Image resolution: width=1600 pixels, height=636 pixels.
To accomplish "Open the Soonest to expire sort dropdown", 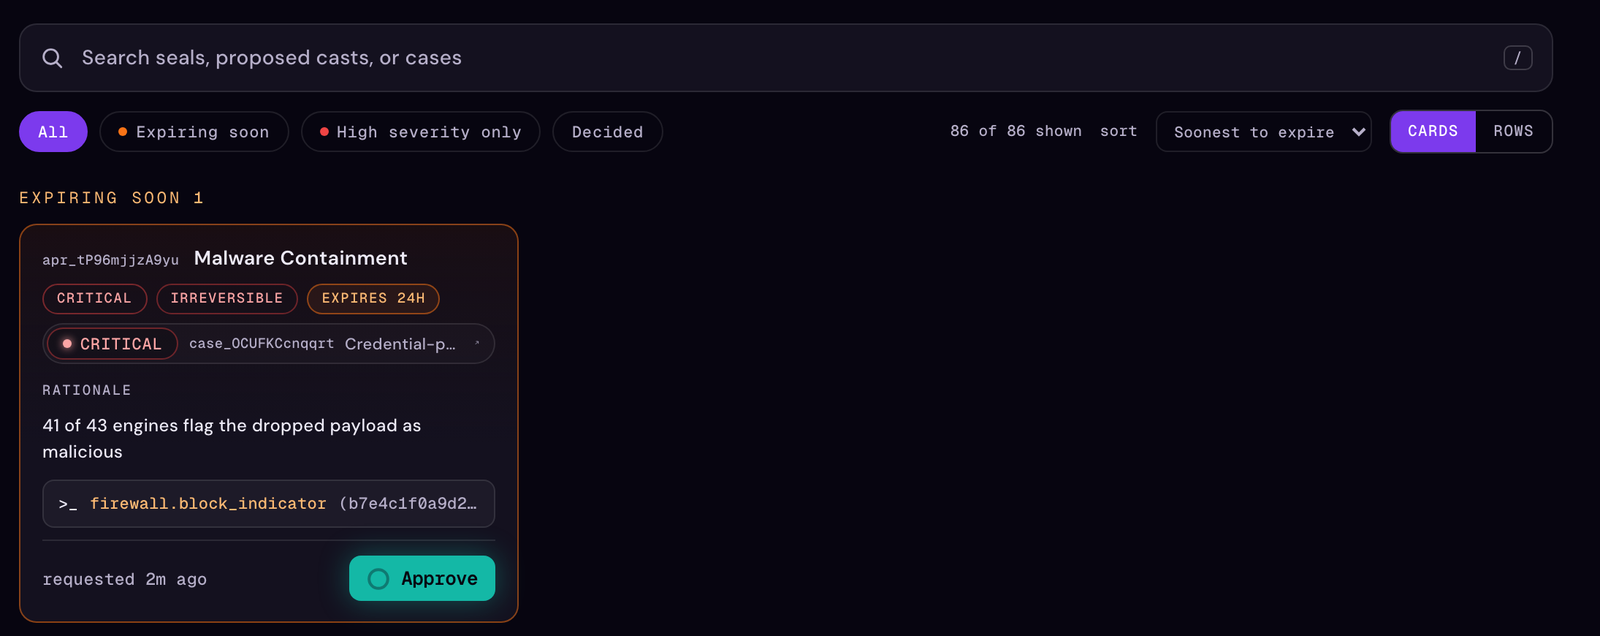I will 1263,132.
